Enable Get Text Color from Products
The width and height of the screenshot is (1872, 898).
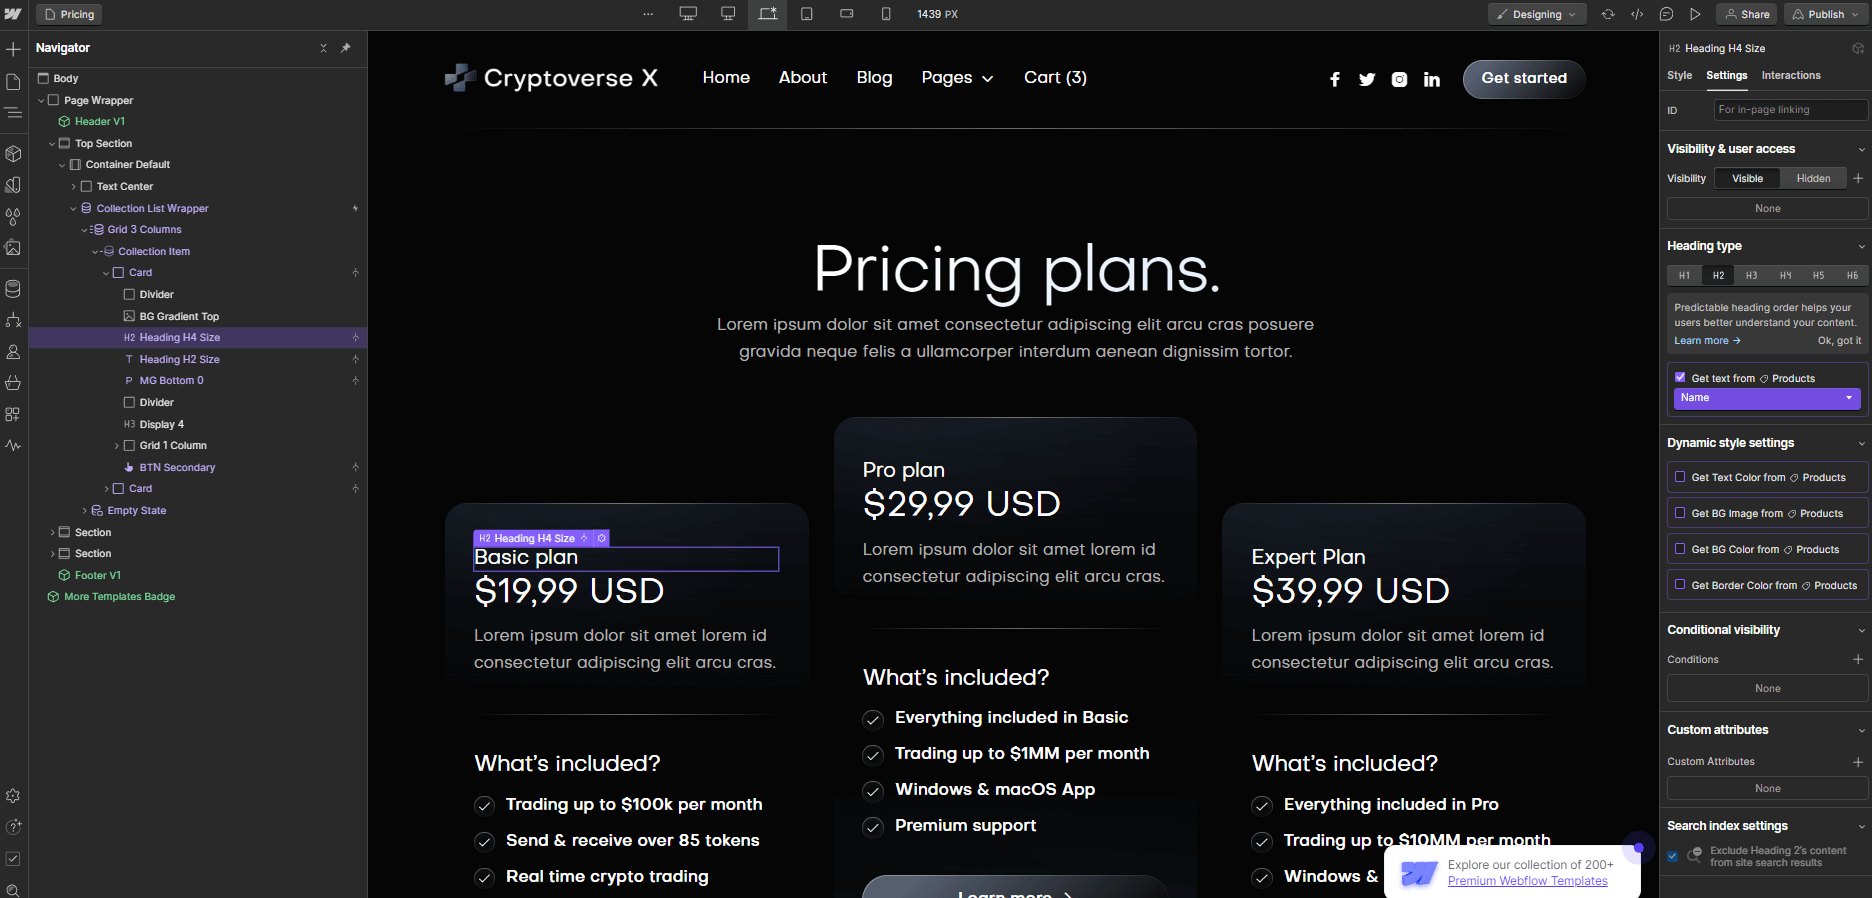[1682, 477]
